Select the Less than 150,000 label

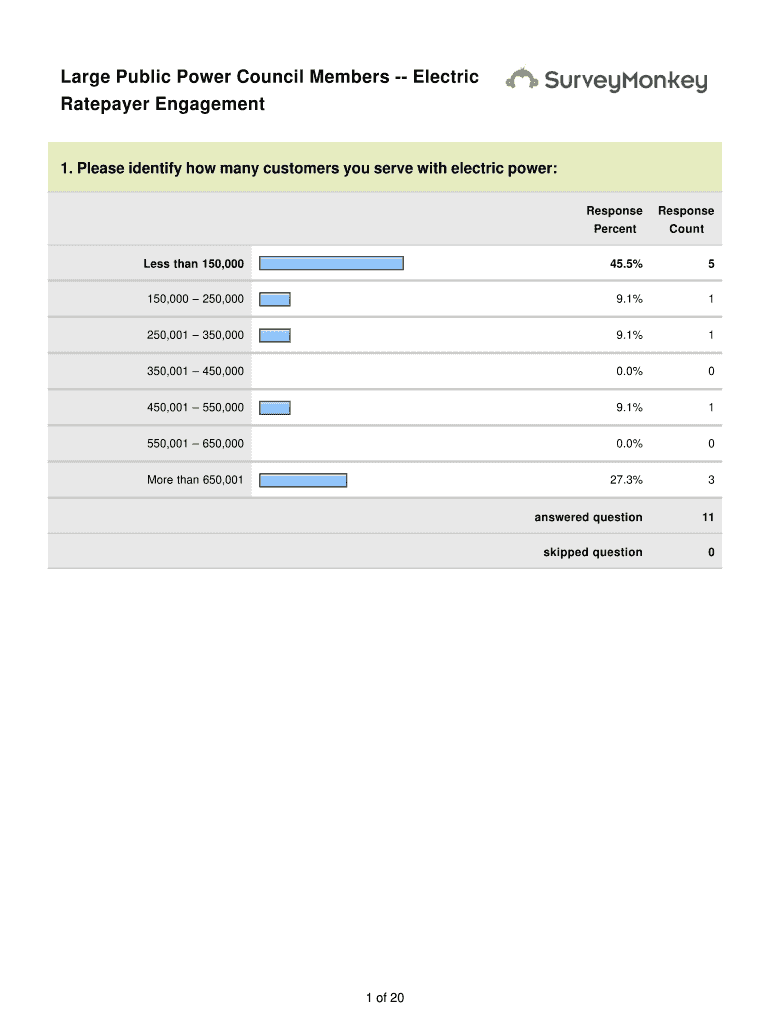coord(193,264)
